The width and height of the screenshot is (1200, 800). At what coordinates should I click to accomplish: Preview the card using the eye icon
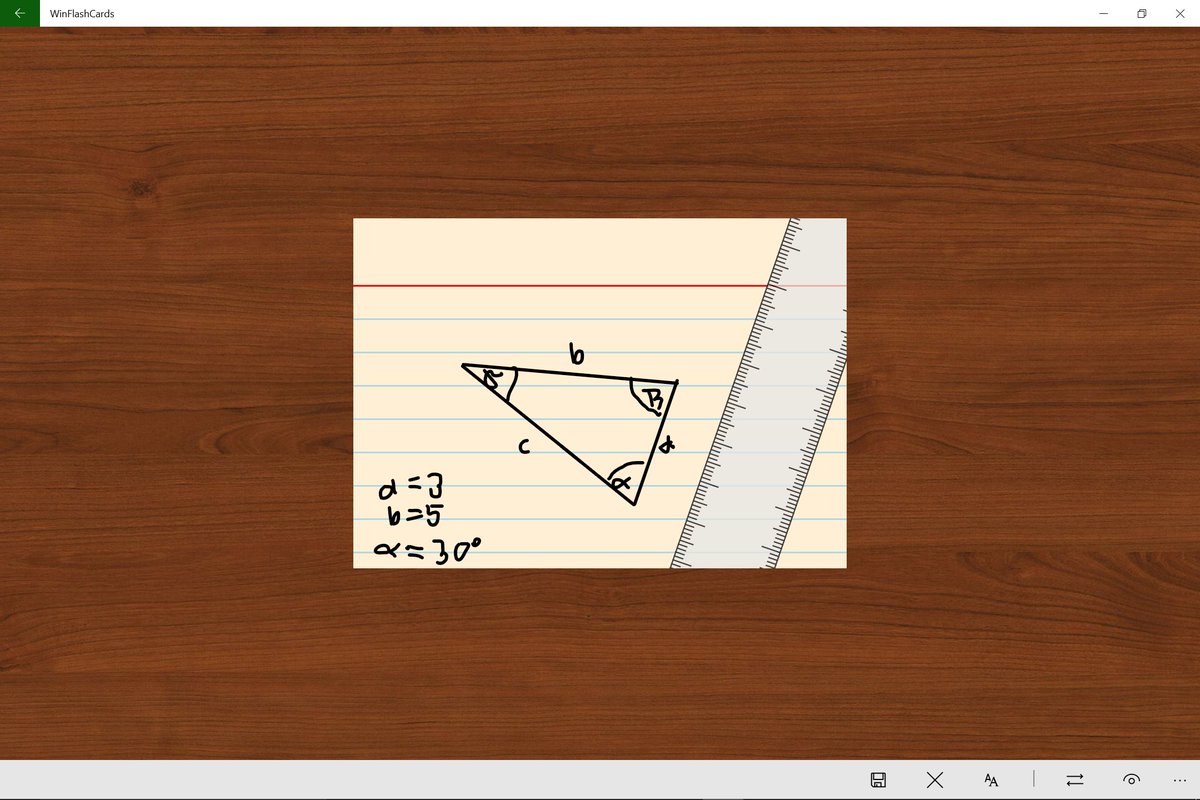[1132, 780]
